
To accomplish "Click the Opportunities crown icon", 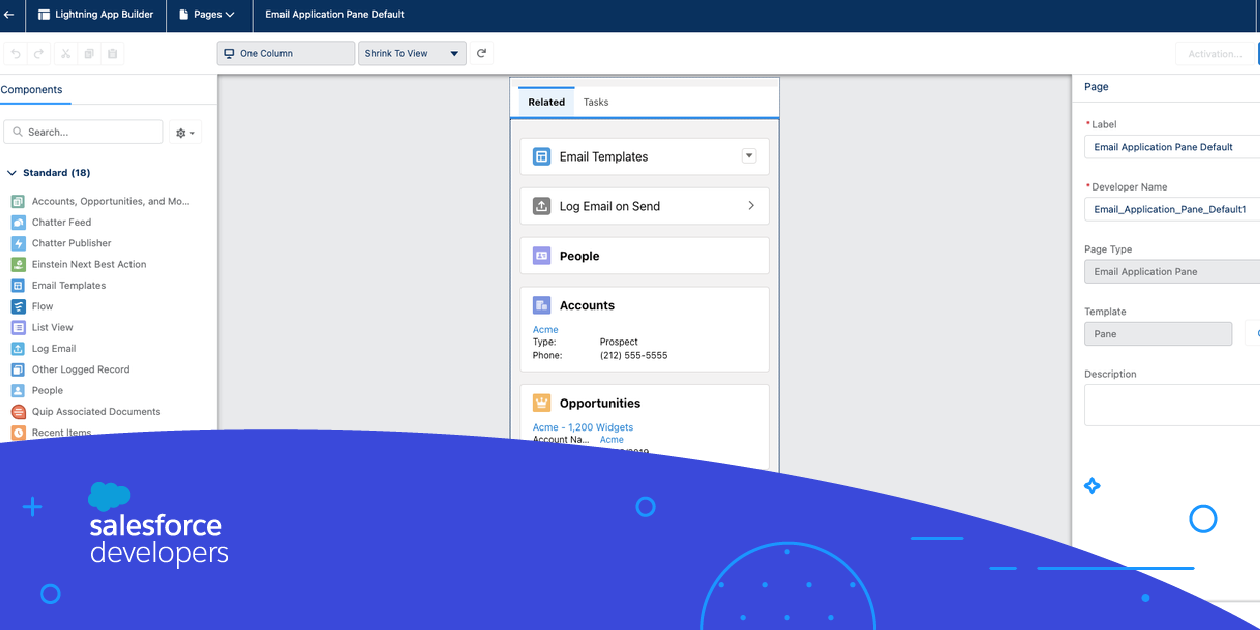I will click(541, 403).
